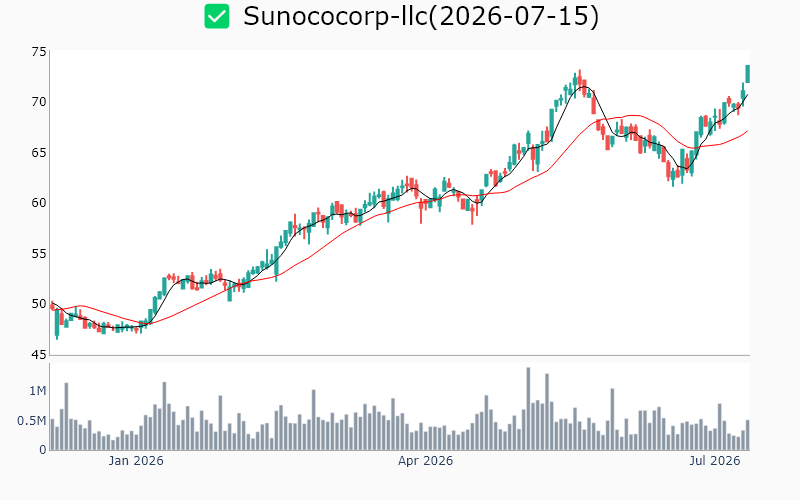Image resolution: width=800 pixels, height=500 pixels.
Task: Click the 60 price axis label
Action: [x=39, y=203]
